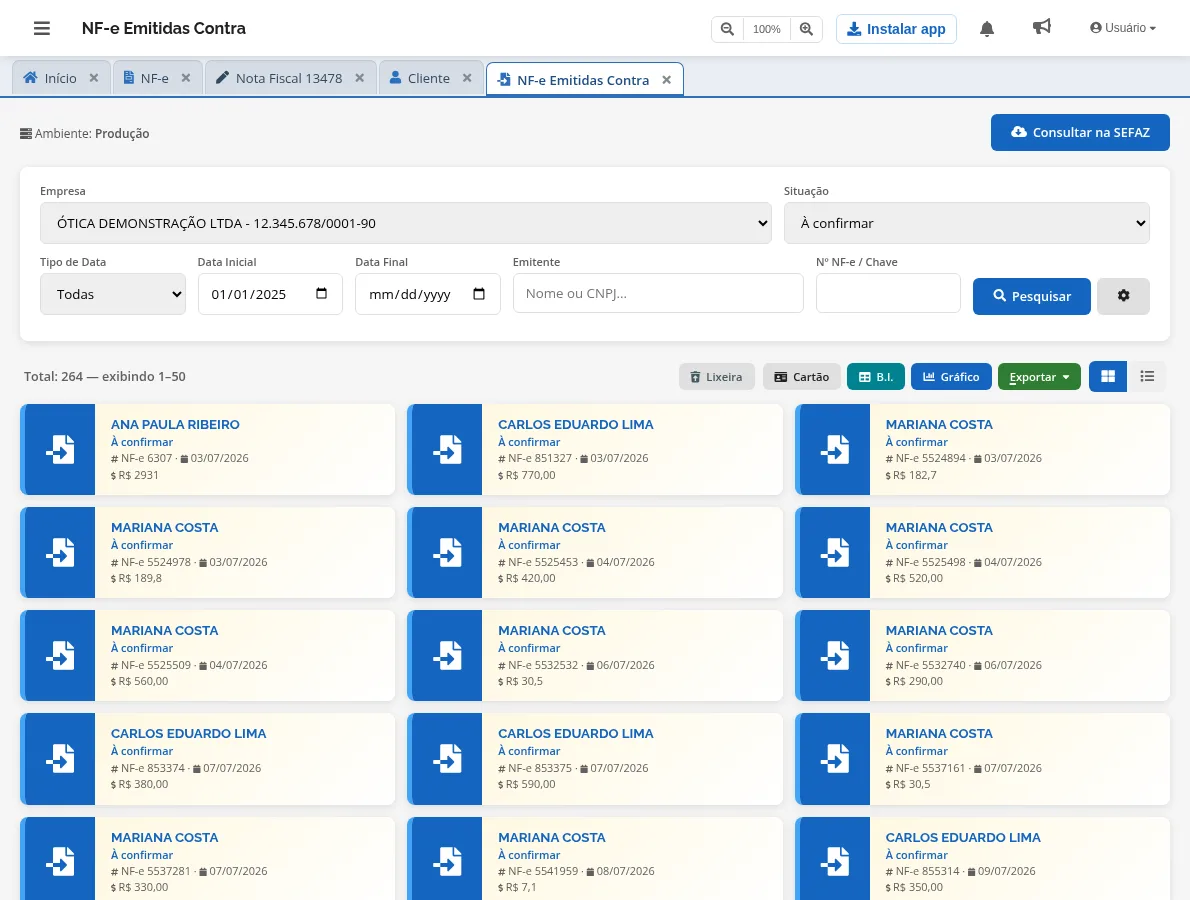Switch to list view
The image size is (1190, 900).
(1147, 376)
